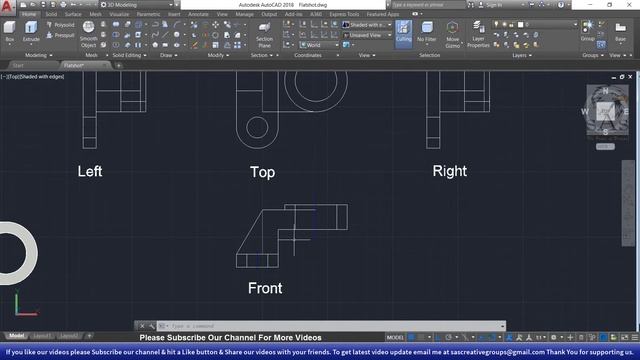The height and width of the screenshot is (360, 640).
Task: Open command line customization wrench
Action: point(152,326)
